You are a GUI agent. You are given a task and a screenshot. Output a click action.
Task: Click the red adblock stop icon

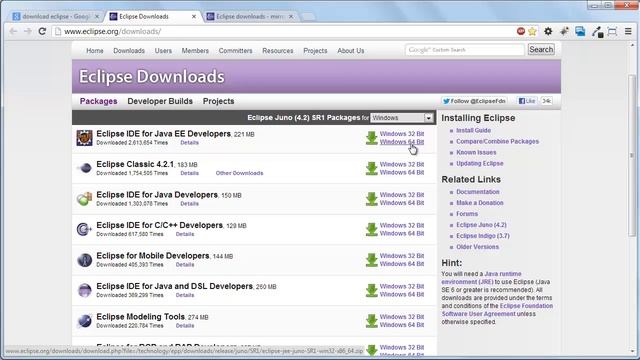(521, 31)
